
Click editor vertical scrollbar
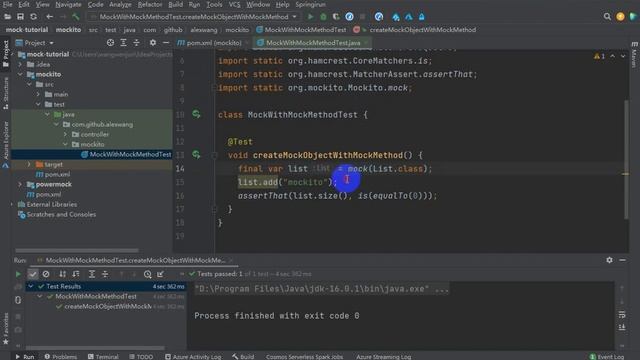click(x=626, y=159)
